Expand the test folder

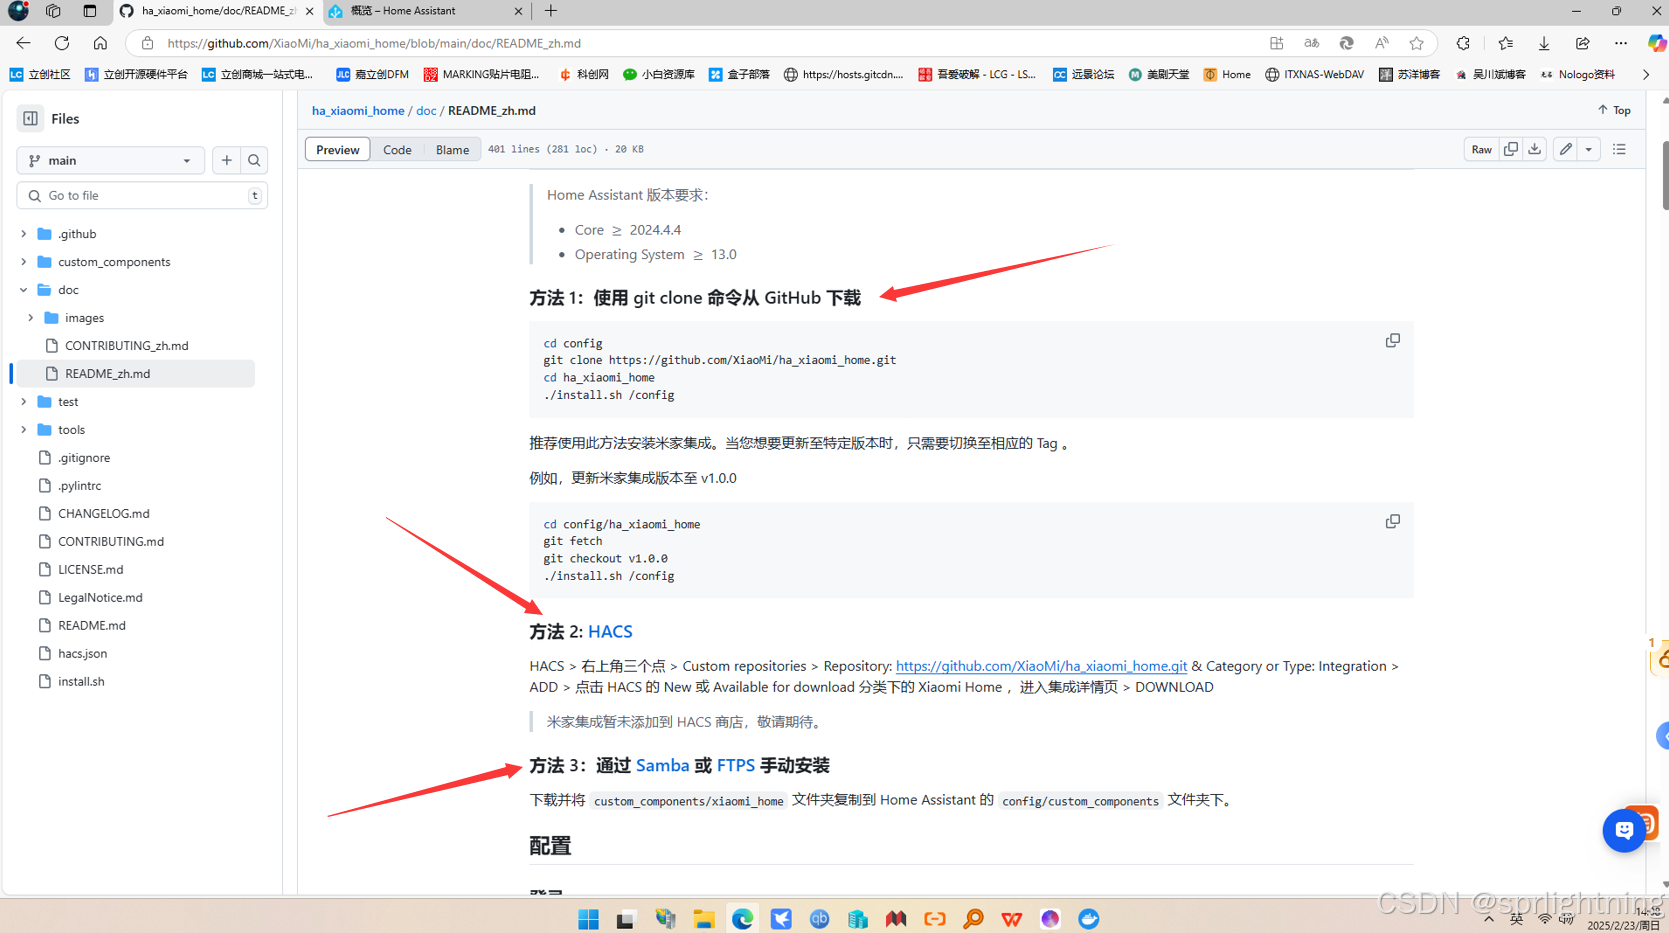coord(23,402)
